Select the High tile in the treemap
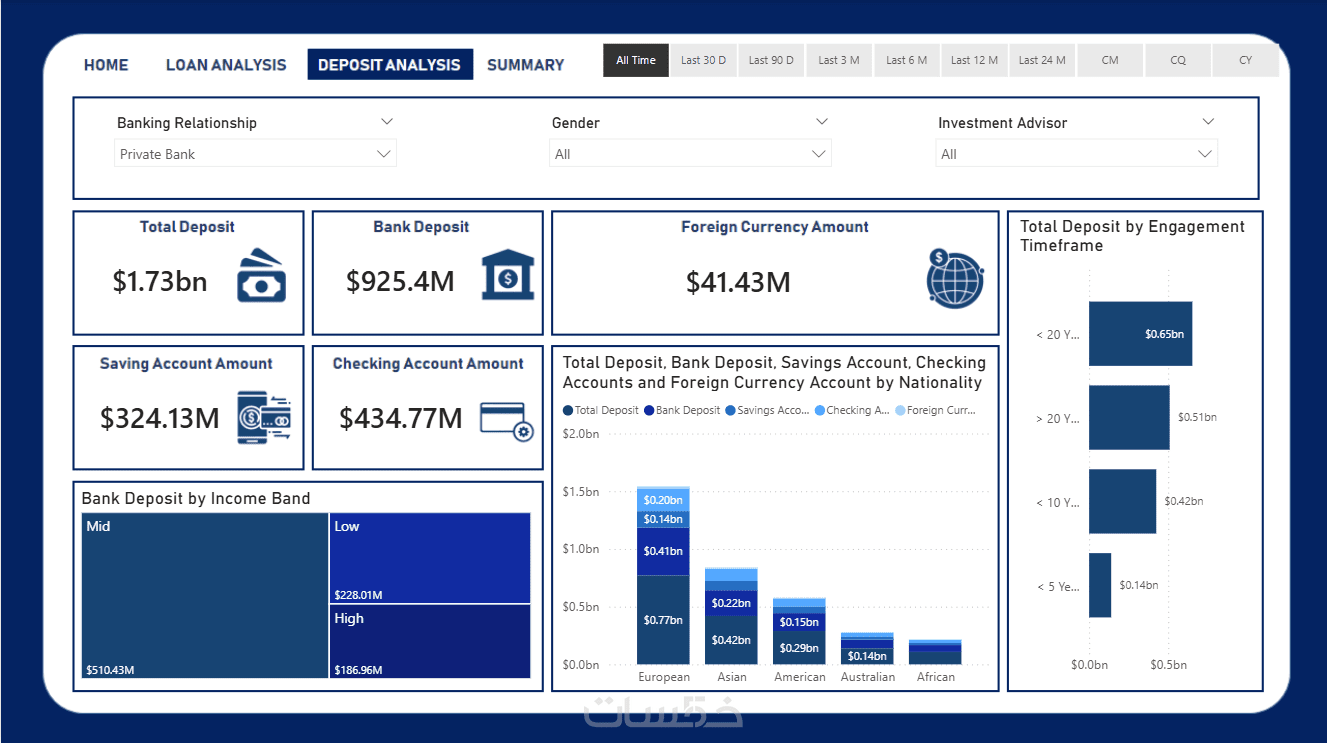 point(430,642)
